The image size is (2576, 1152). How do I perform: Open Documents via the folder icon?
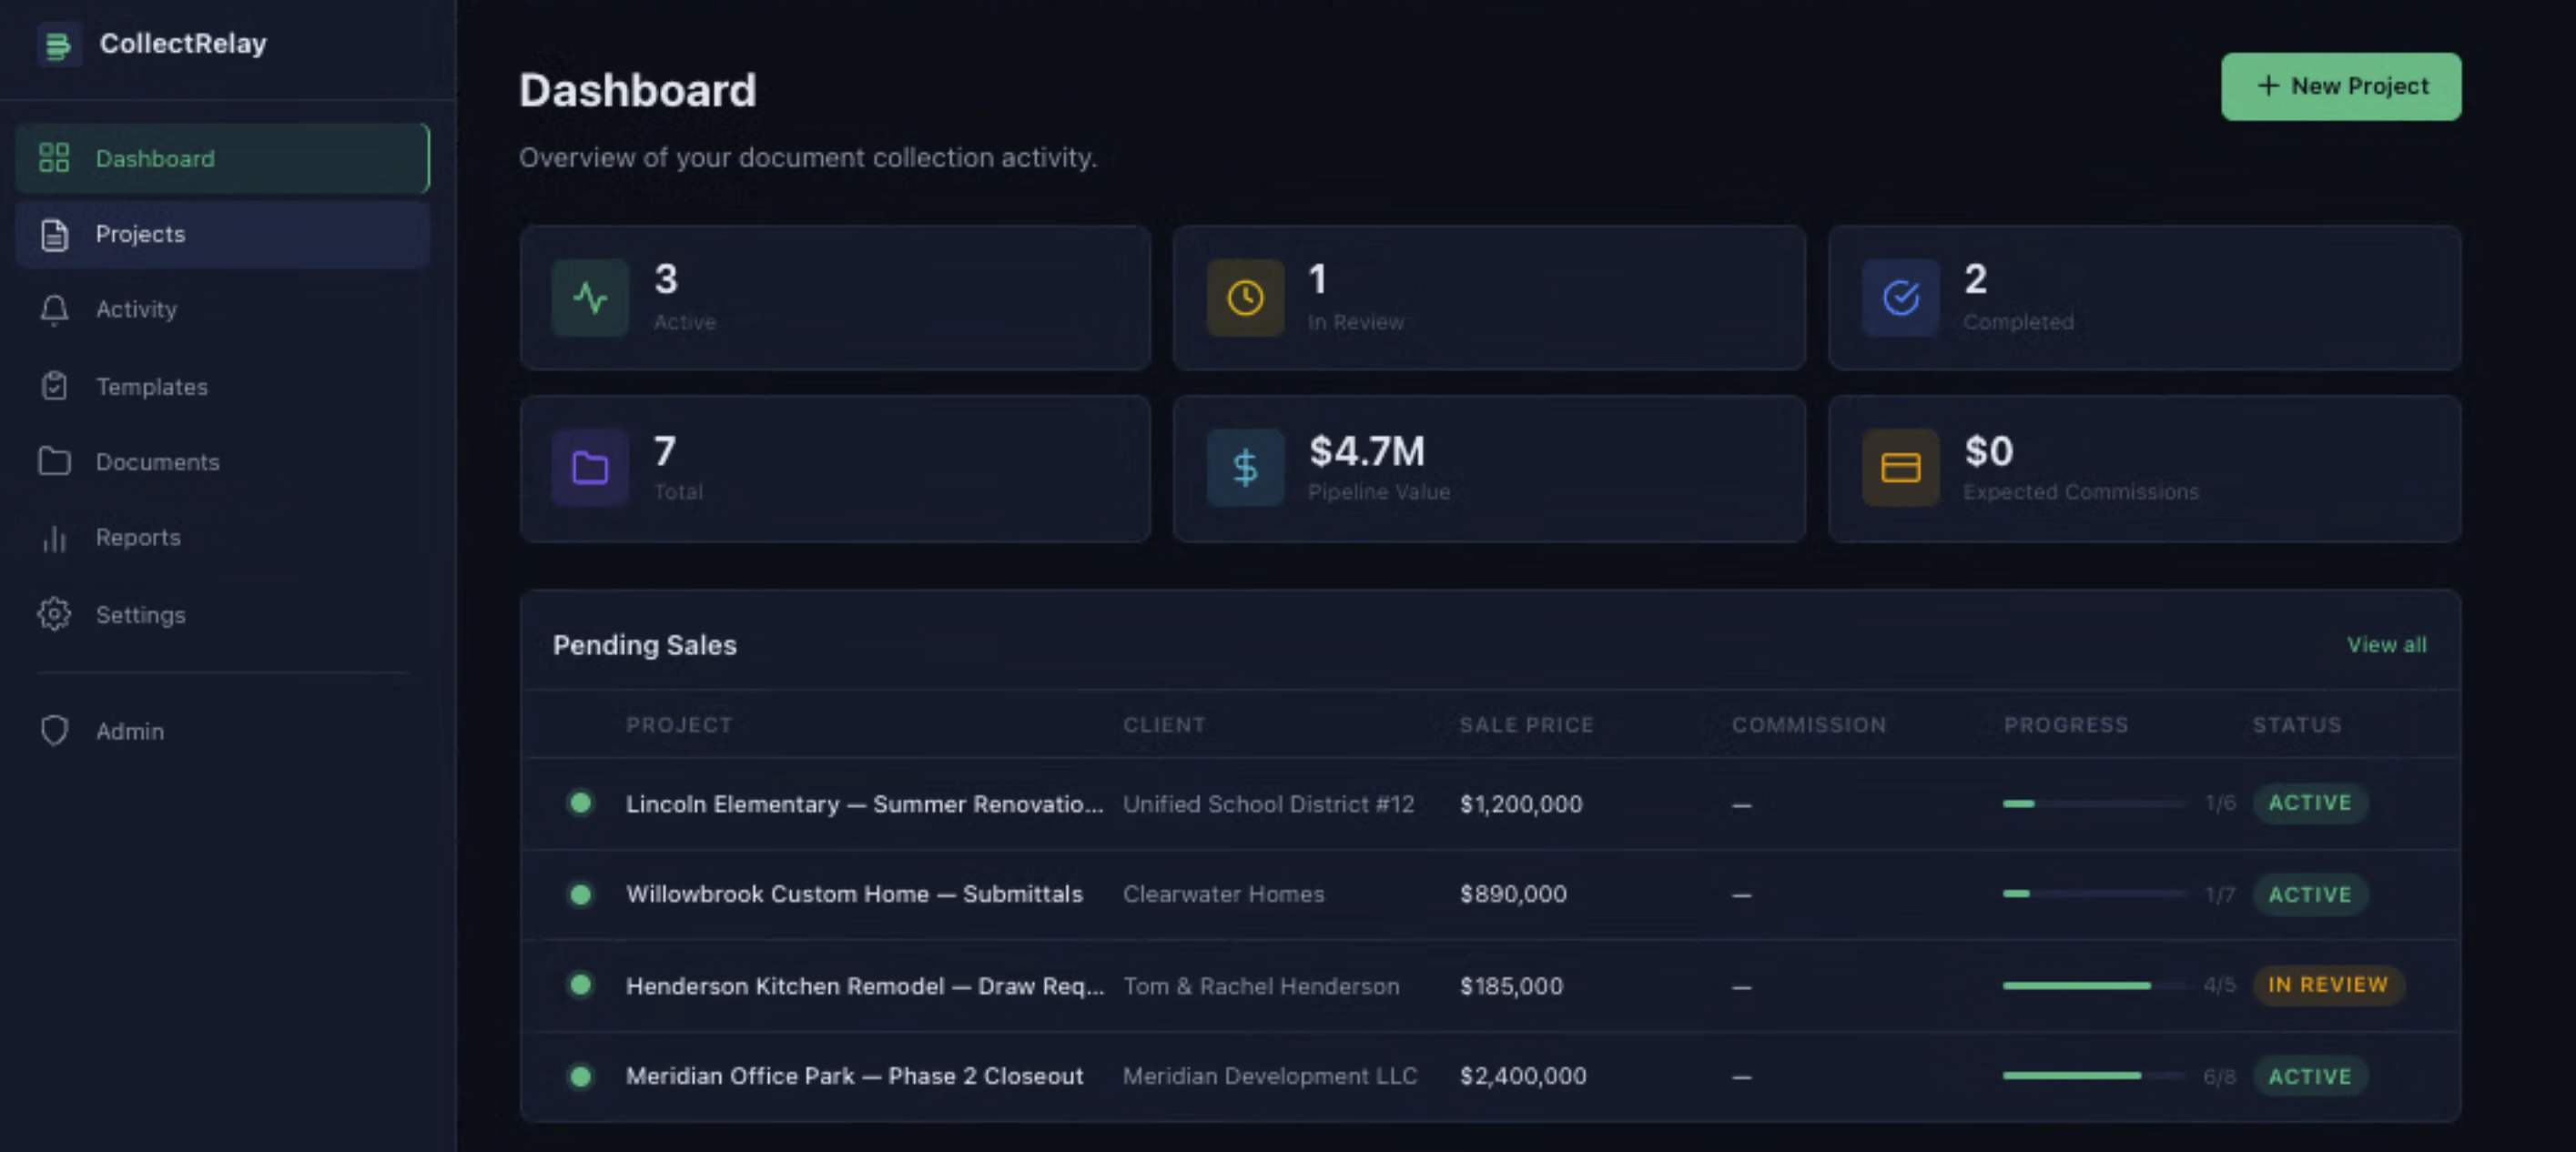(53, 461)
